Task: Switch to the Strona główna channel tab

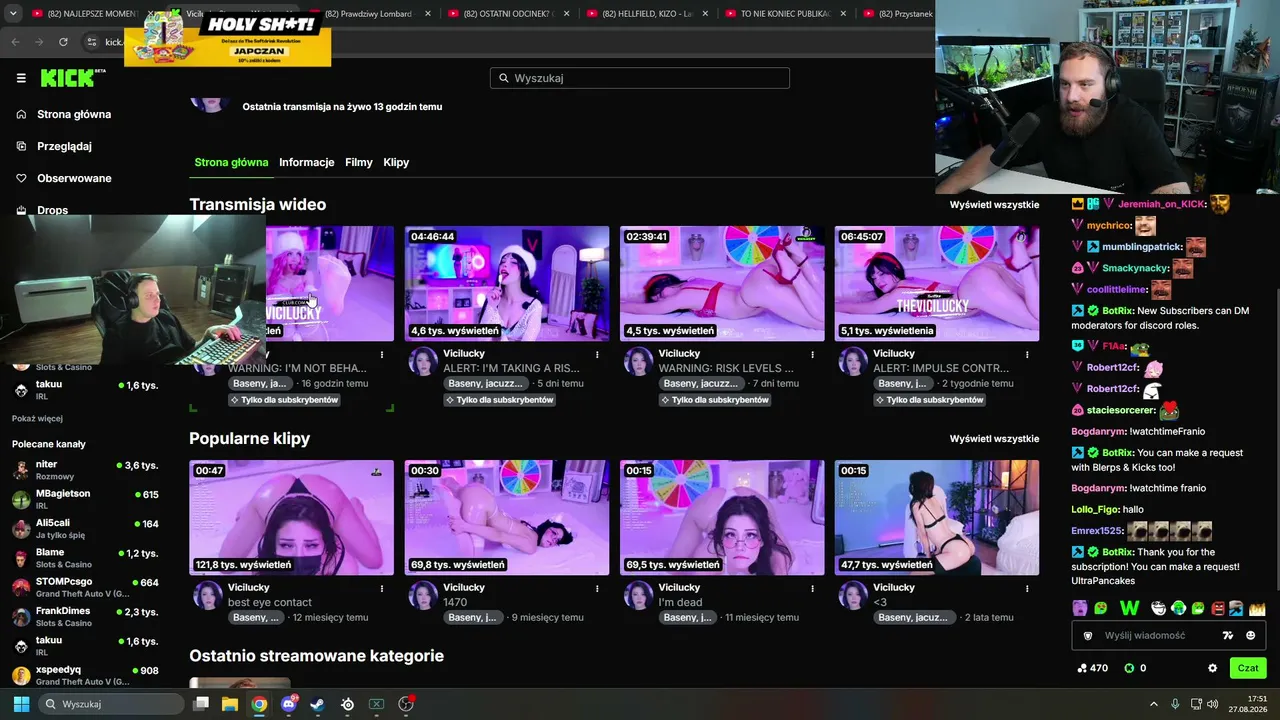Action: click(231, 162)
